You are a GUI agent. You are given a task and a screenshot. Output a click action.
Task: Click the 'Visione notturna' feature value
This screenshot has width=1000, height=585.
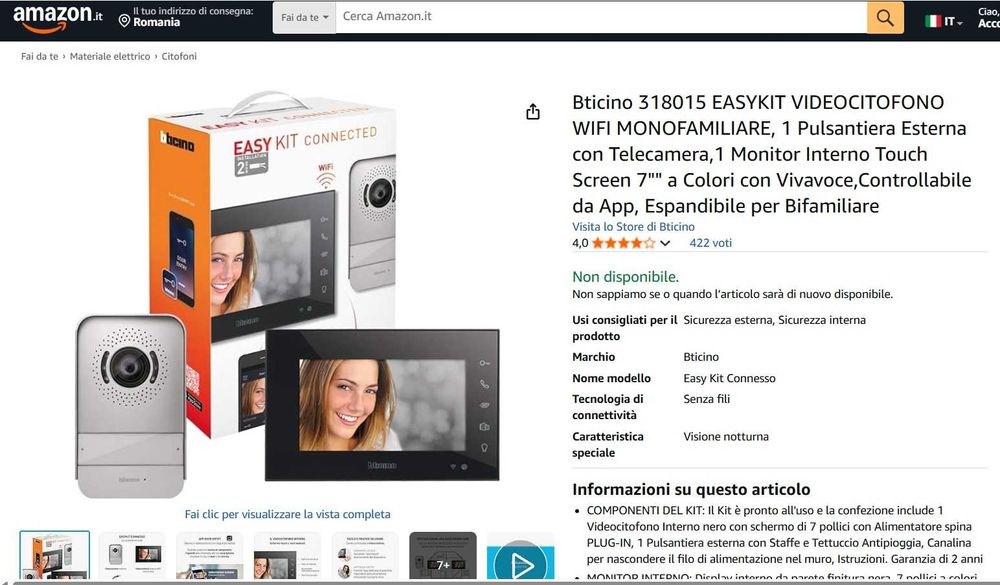[x=726, y=437]
